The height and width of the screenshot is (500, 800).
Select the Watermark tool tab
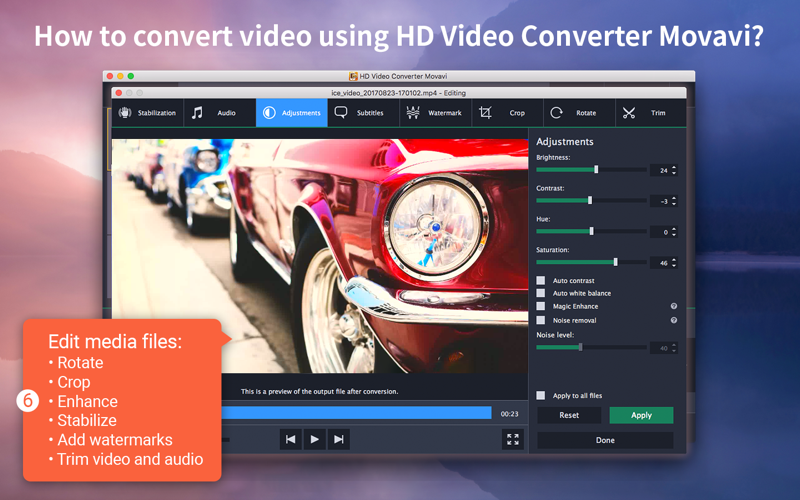(x=433, y=113)
